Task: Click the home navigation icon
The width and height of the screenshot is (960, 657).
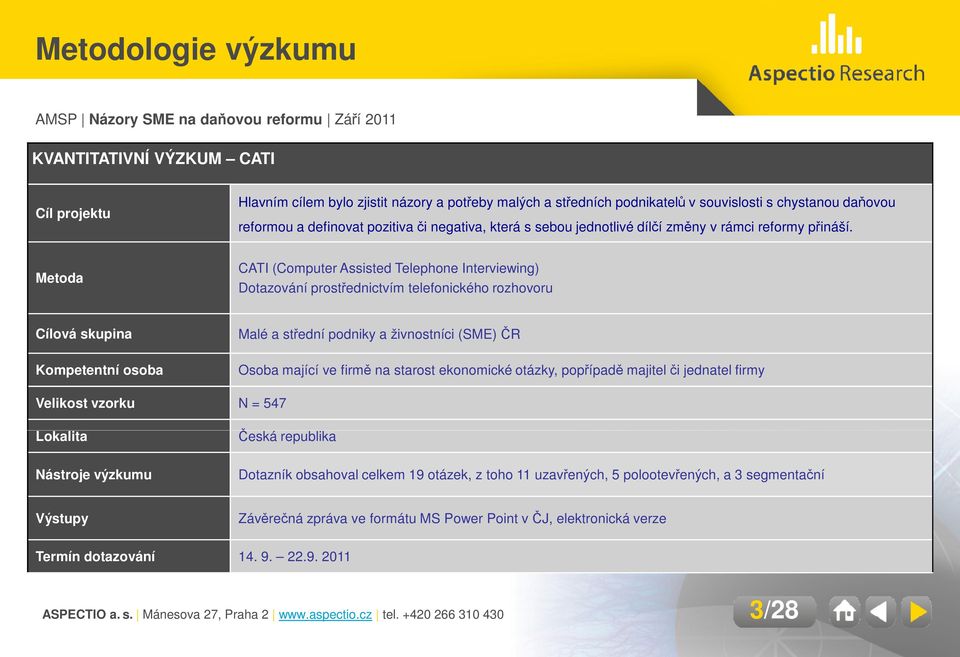Action: pyautogui.click(x=844, y=610)
